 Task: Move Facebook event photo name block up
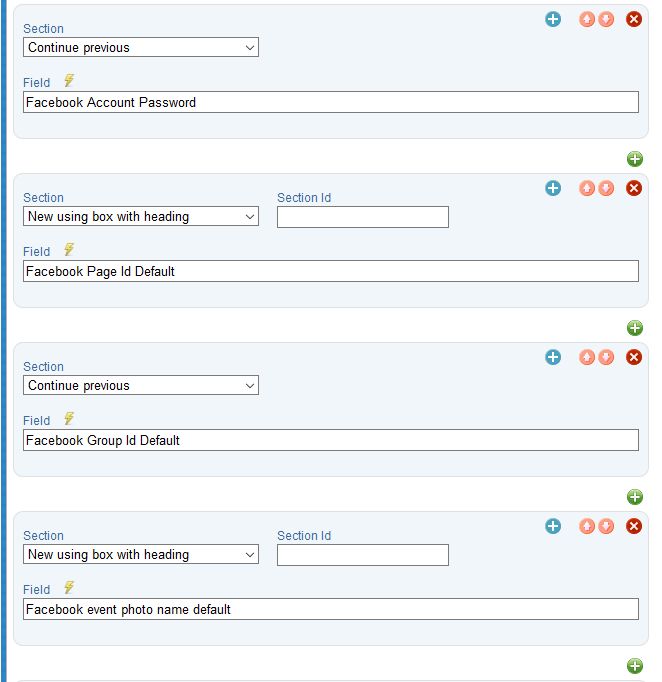point(587,526)
